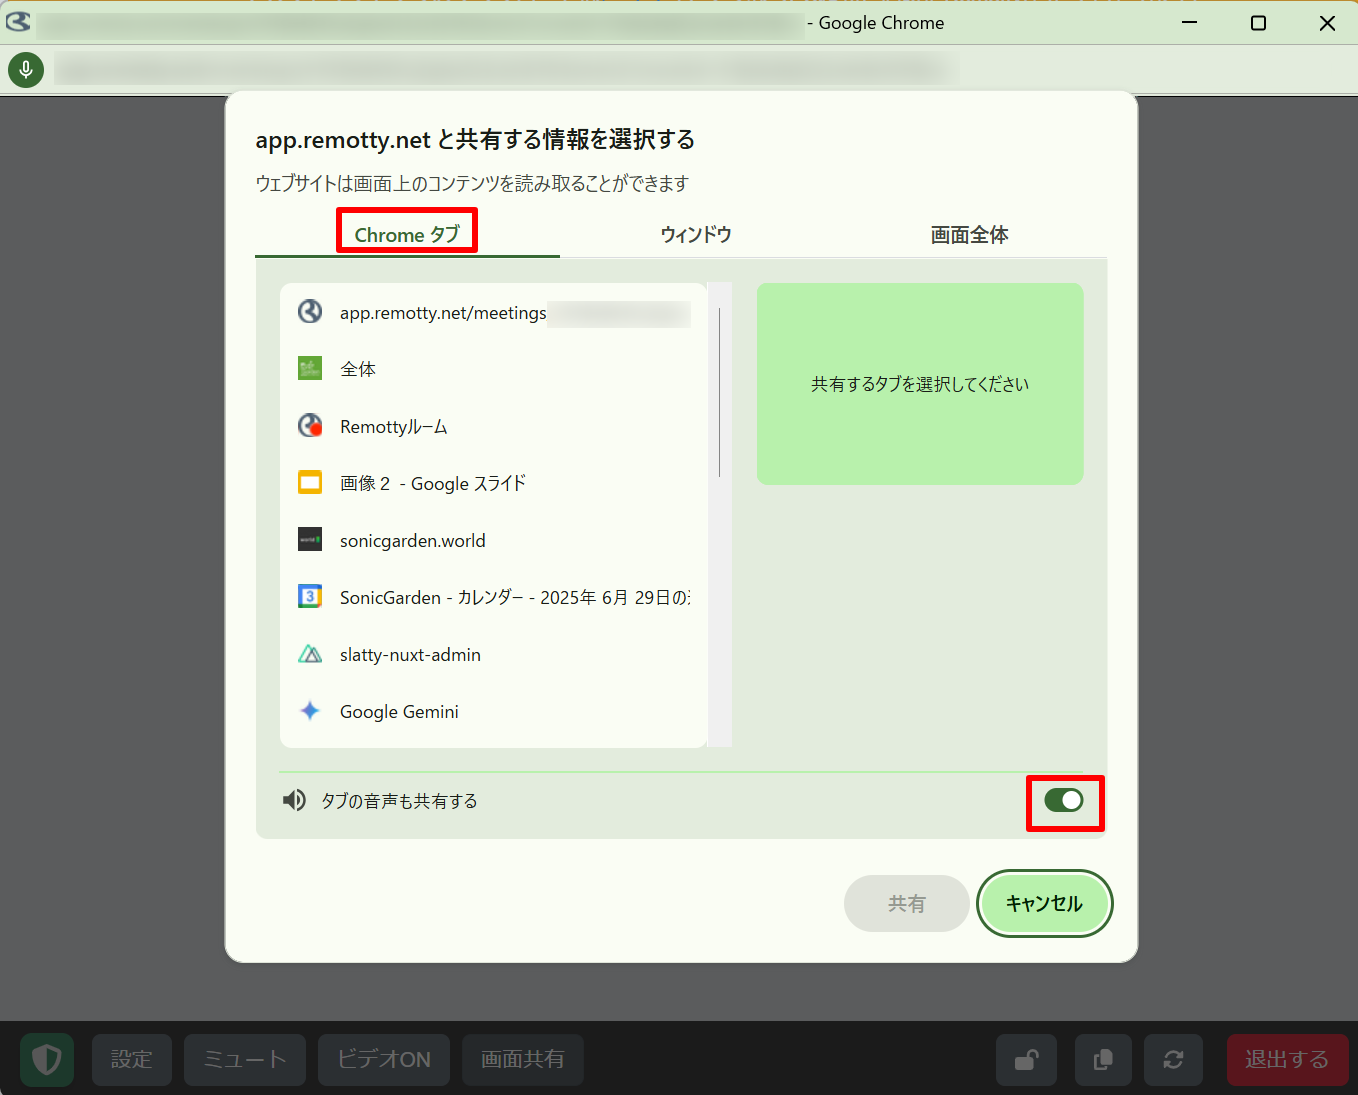Click the 共有 button
The image size is (1358, 1095).
(x=906, y=903)
